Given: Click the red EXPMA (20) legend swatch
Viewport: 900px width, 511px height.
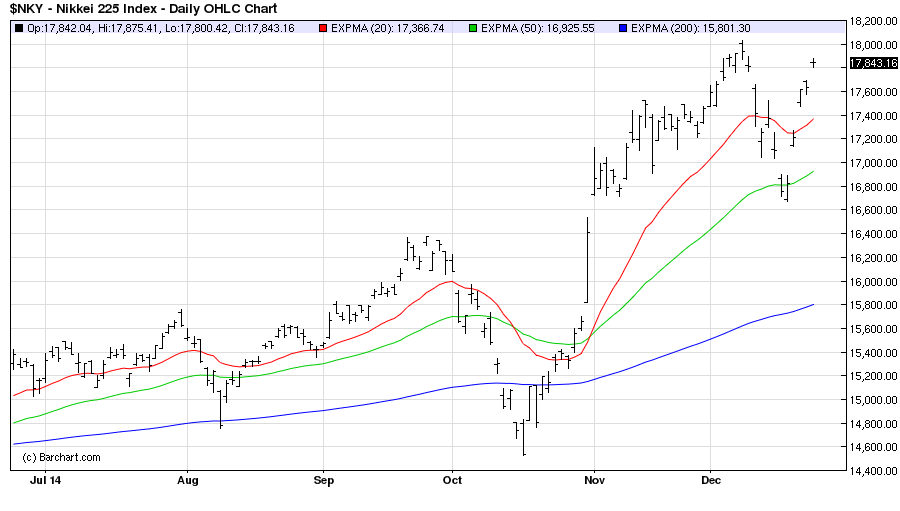Looking at the screenshot, I should click(x=323, y=28).
